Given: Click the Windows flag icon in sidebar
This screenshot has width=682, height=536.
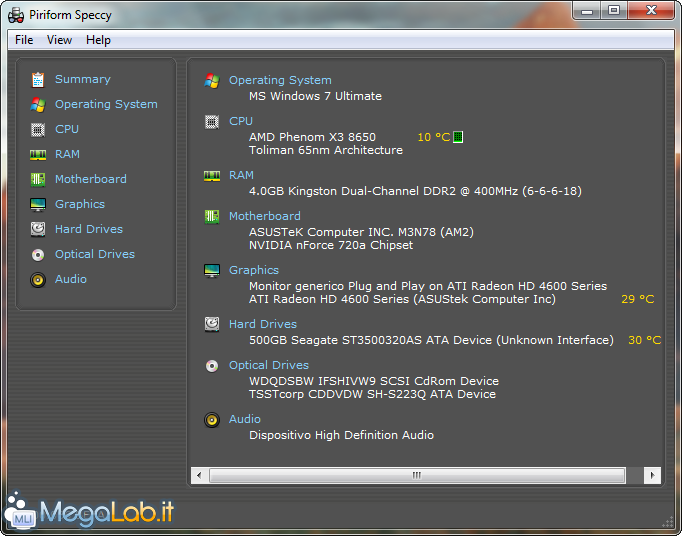Looking at the screenshot, I should (38, 104).
